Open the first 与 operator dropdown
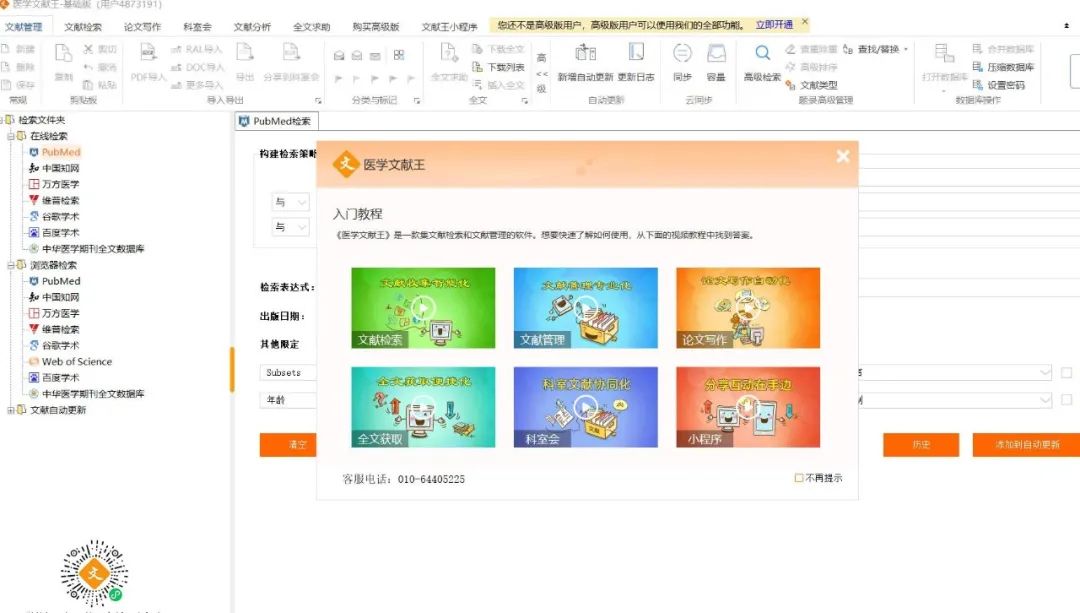The width and height of the screenshot is (1080, 613). click(x=290, y=202)
